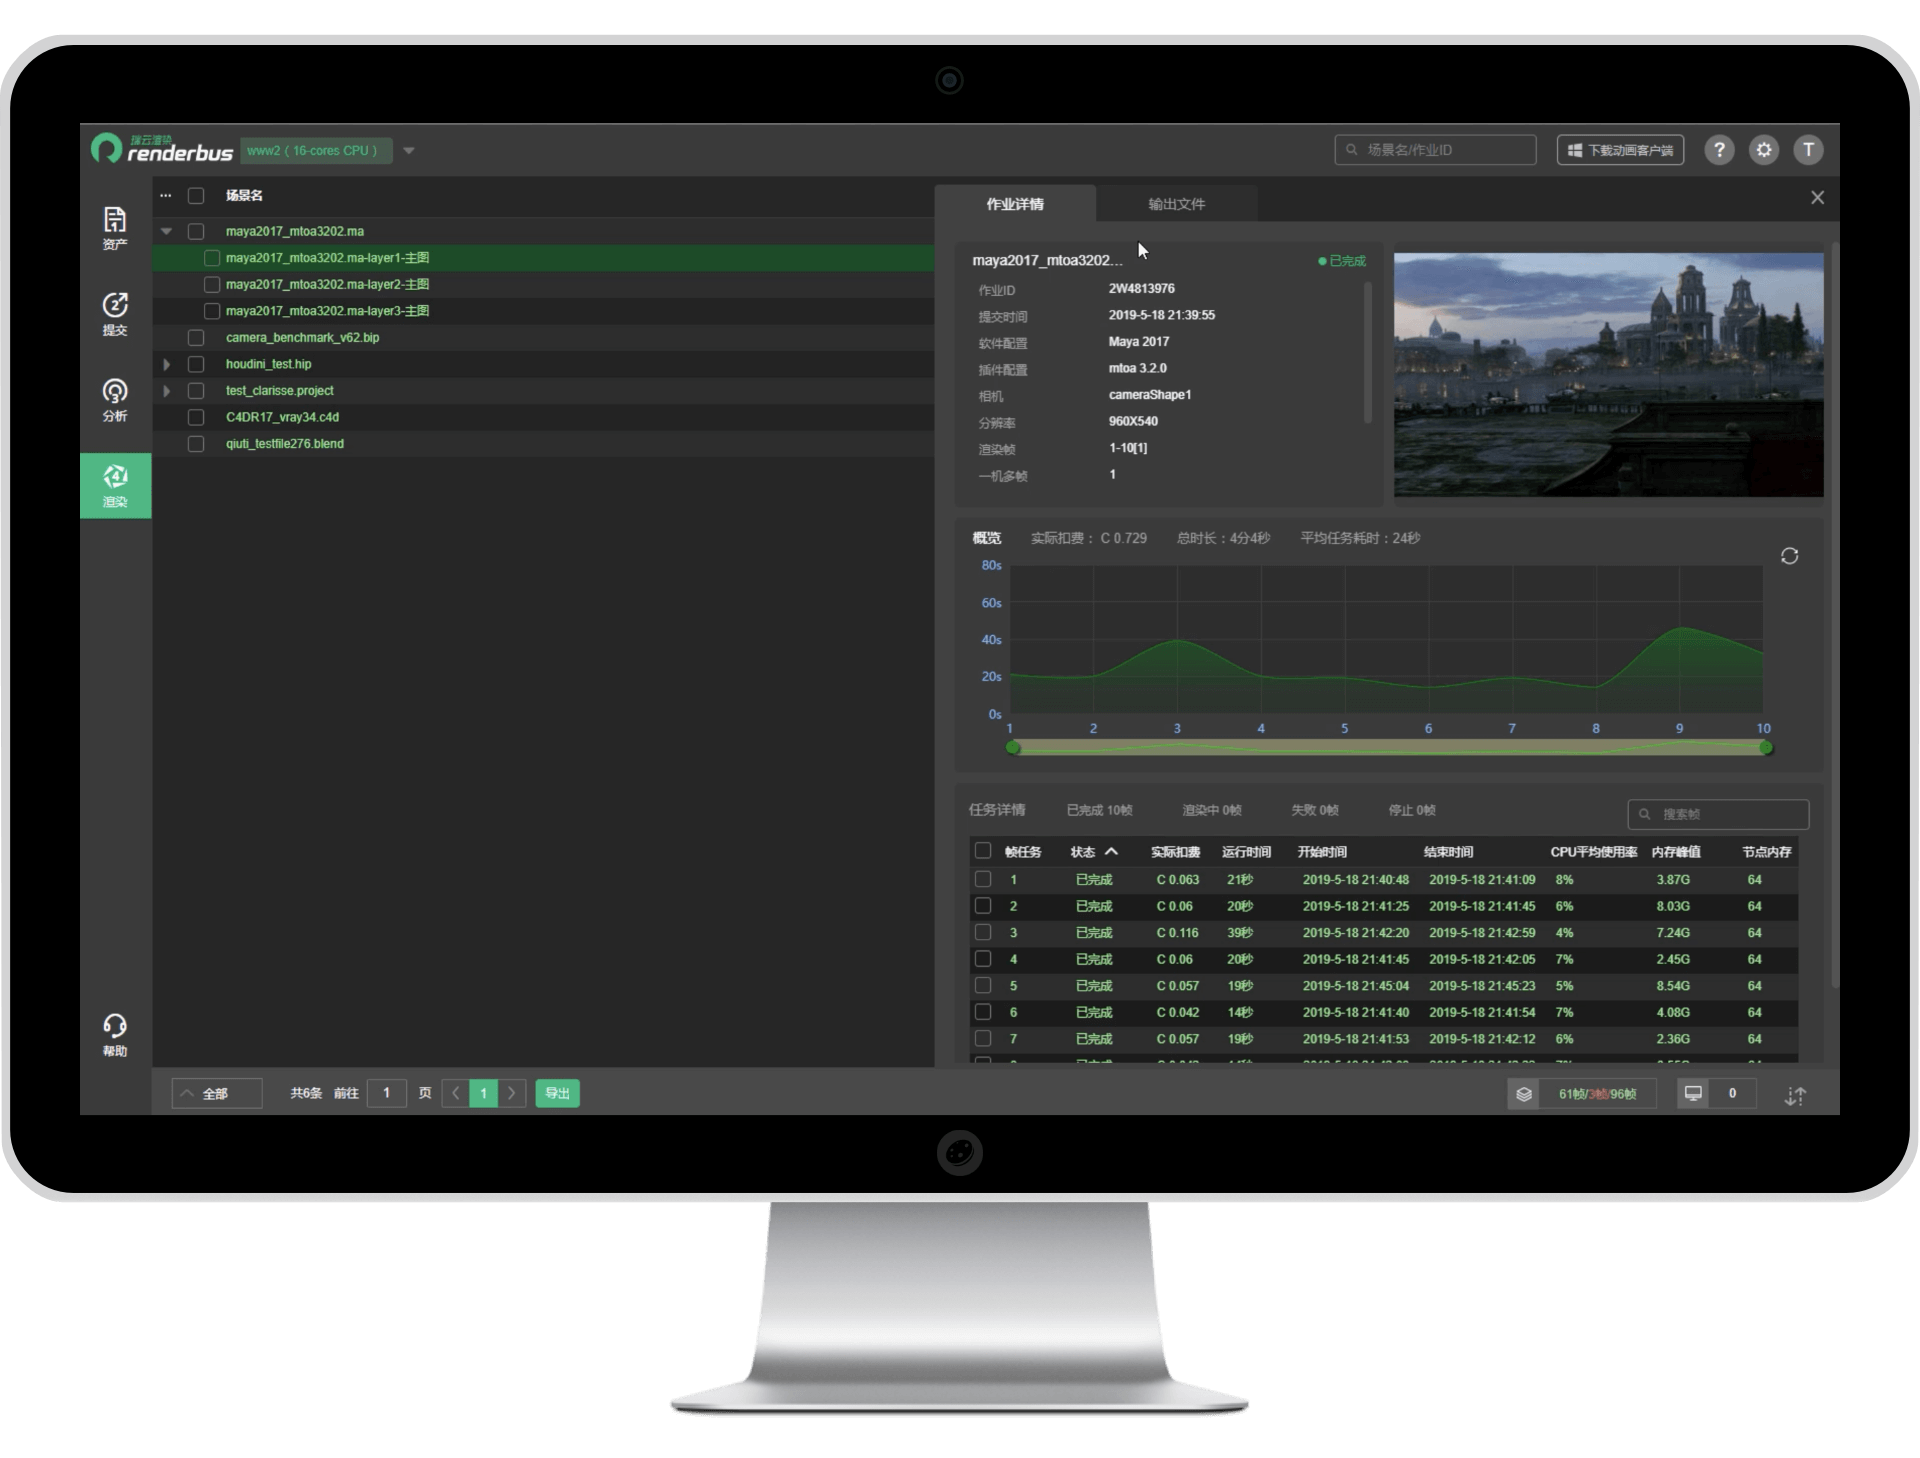Click the three-dots column options icon
The height and width of the screenshot is (1458, 1920).
click(x=166, y=196)
